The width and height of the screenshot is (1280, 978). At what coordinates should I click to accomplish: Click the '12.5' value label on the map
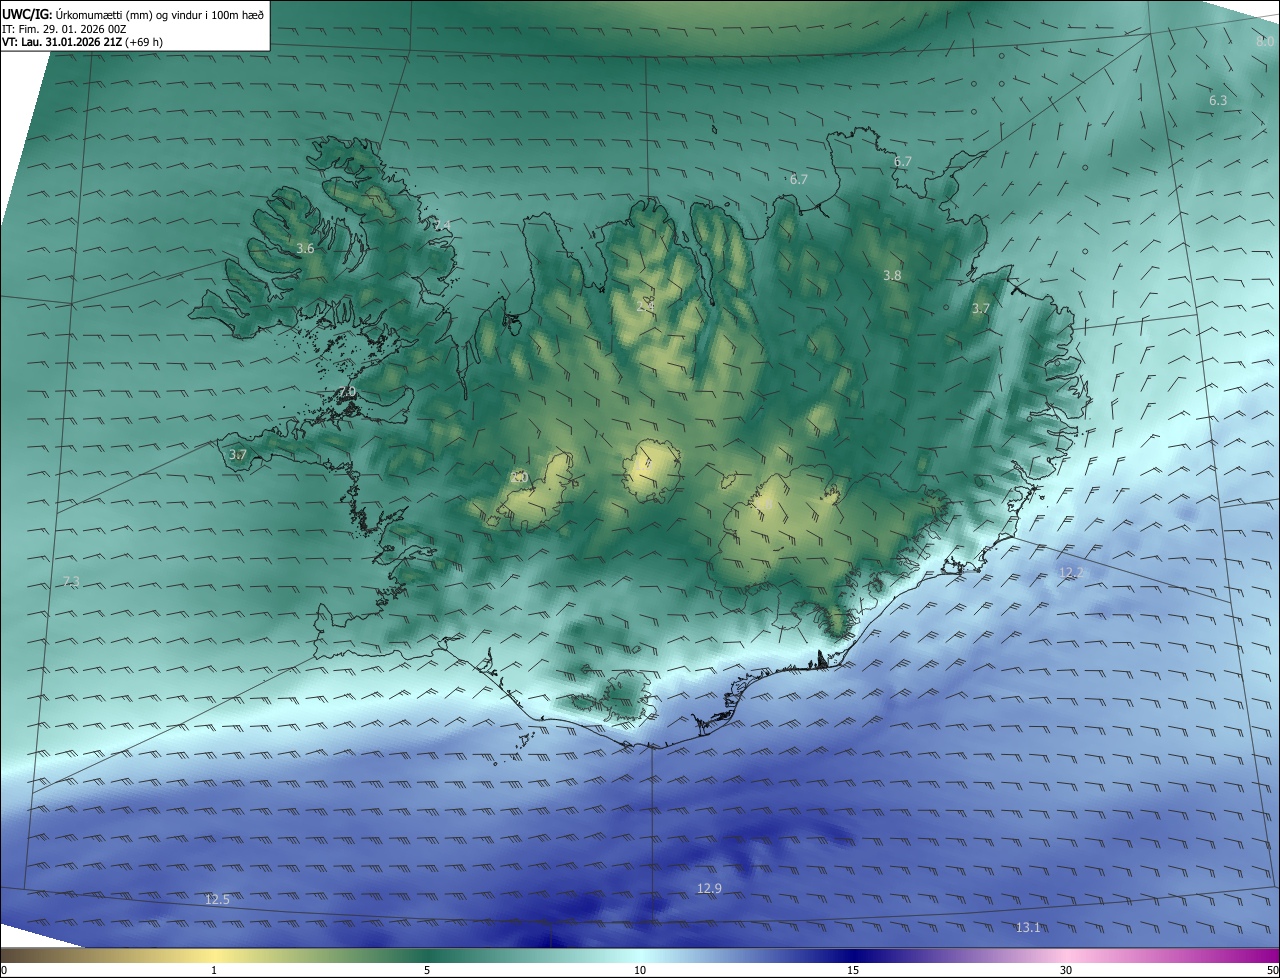(x=217, y=899)
